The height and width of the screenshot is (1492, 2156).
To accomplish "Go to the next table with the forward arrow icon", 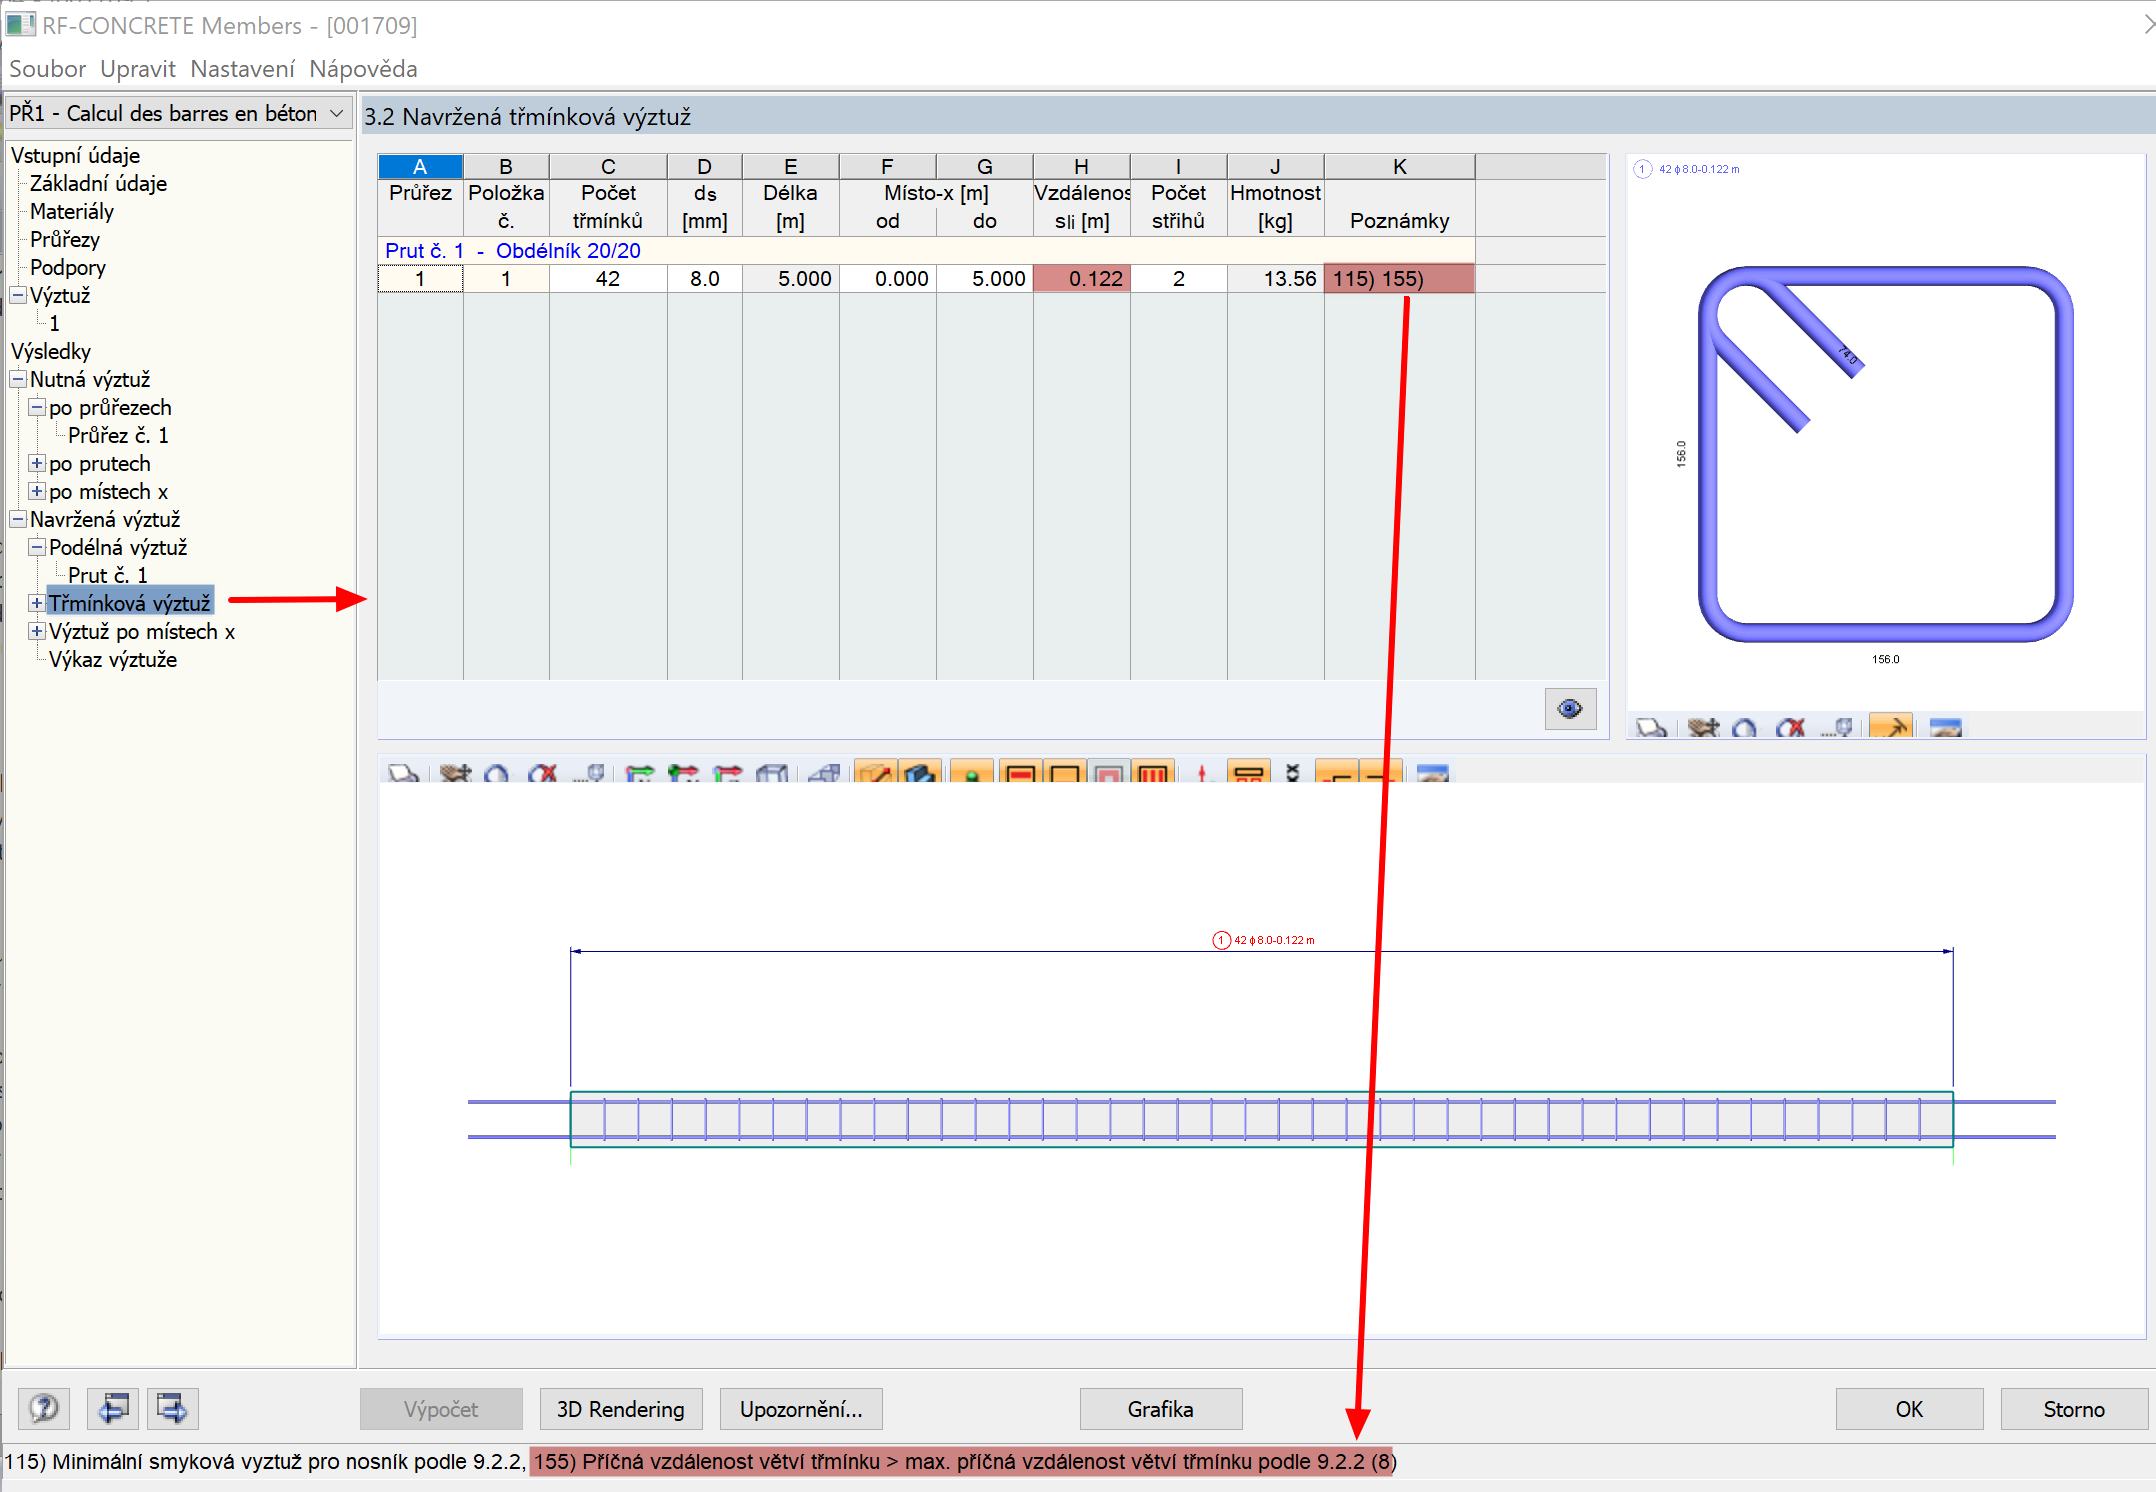I will [173, 1408].
